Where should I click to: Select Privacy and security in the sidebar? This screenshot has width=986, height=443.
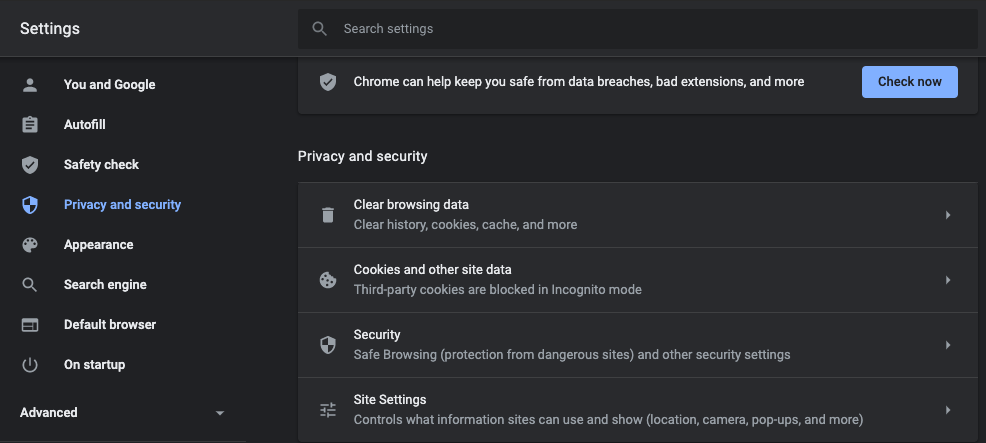[122, 205]
